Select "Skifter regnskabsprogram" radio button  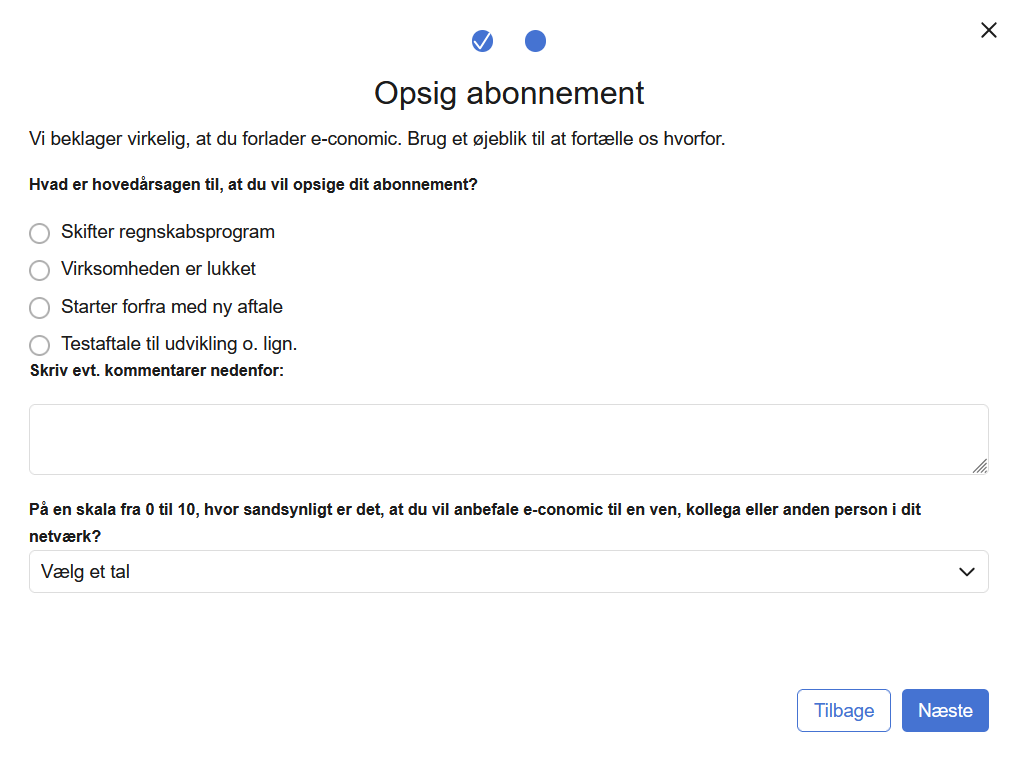click(x=39, y=233)
